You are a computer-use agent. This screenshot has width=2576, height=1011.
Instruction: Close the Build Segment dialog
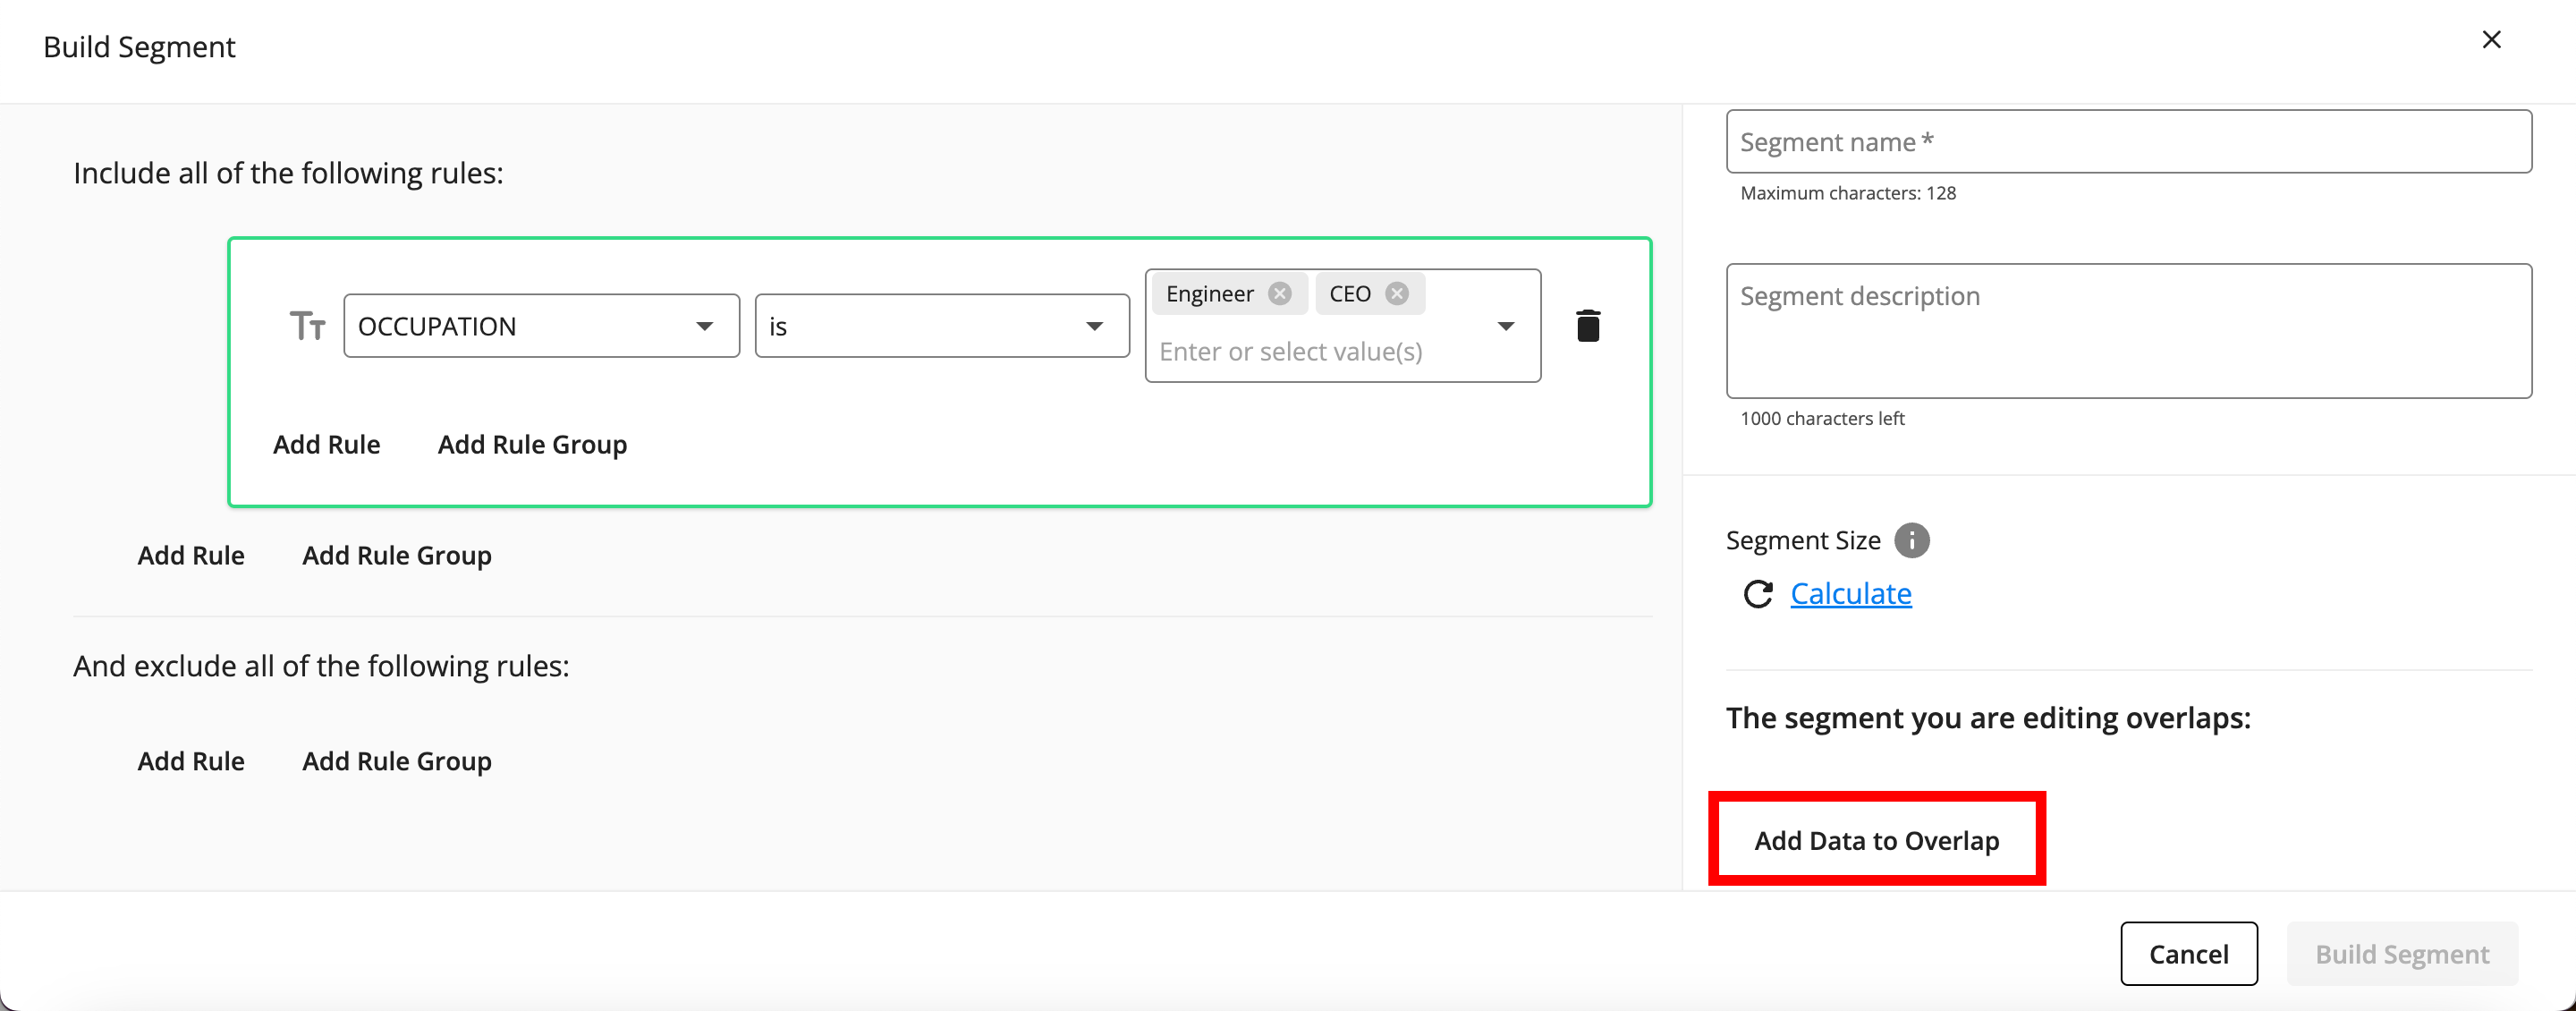2491,40
